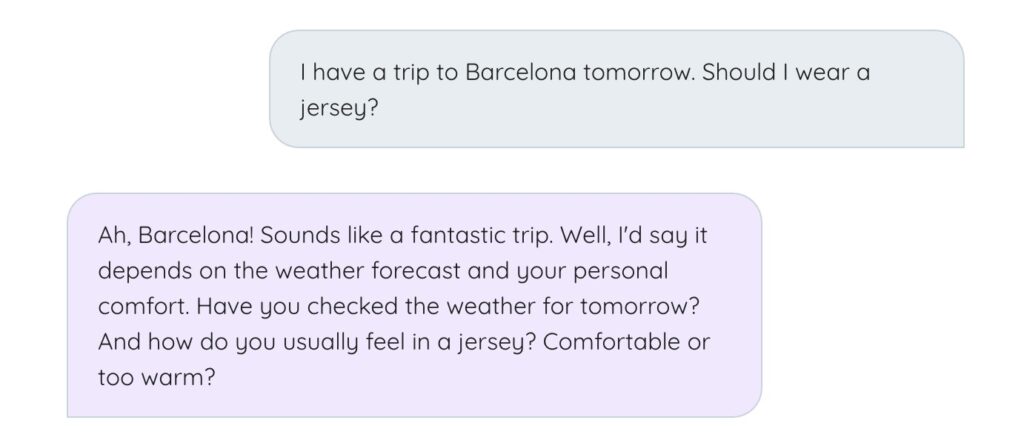This screenshot has height=440, width=1024.
Task: Click "Should I wear a" in the user message
Action: click(x=786, y=72)
